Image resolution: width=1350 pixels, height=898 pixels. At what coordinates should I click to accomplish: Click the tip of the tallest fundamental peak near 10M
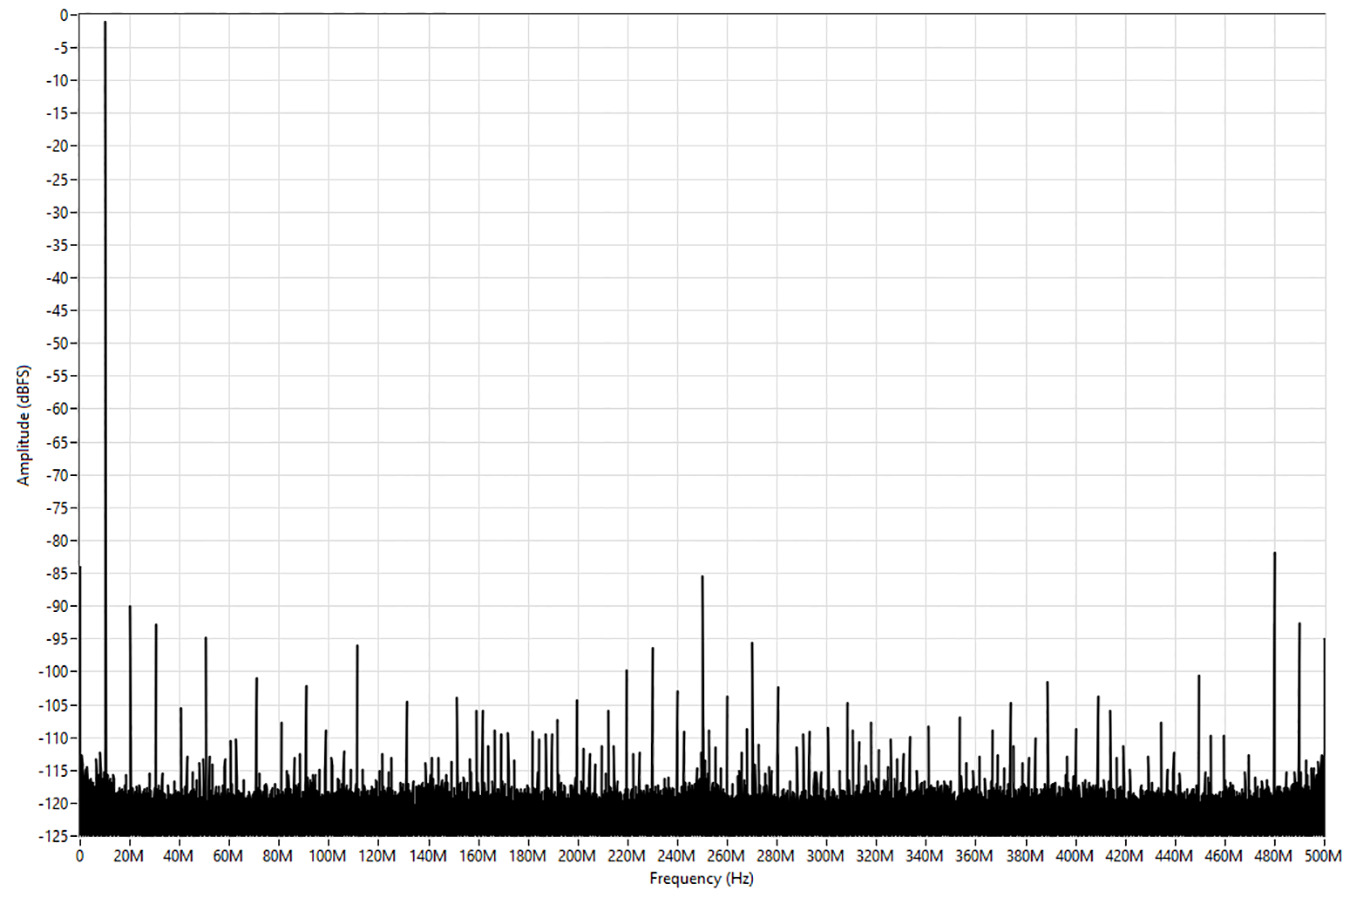pyautogui.click(x=105, y=22)
